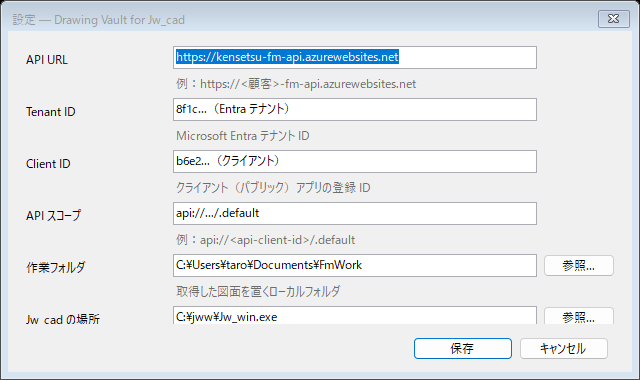
Task: Cancel the dialog with キャンセル
Action: pyautogui.click(x=563, y=349)
